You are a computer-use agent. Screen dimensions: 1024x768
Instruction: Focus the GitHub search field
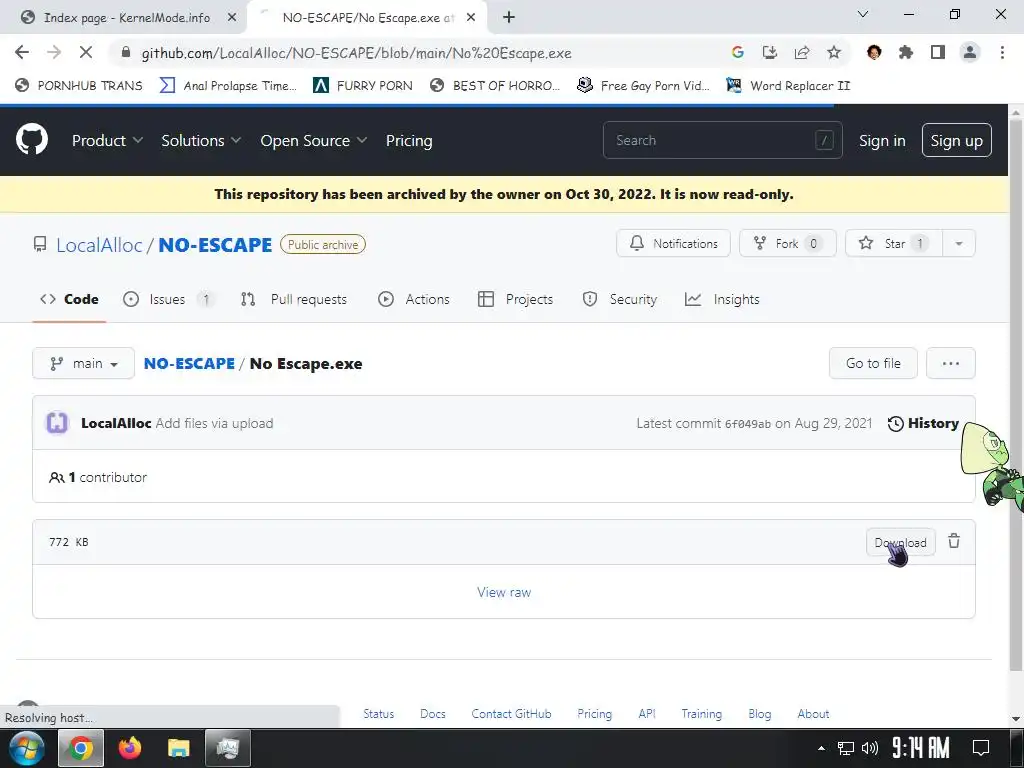click(x=722, y=140)
